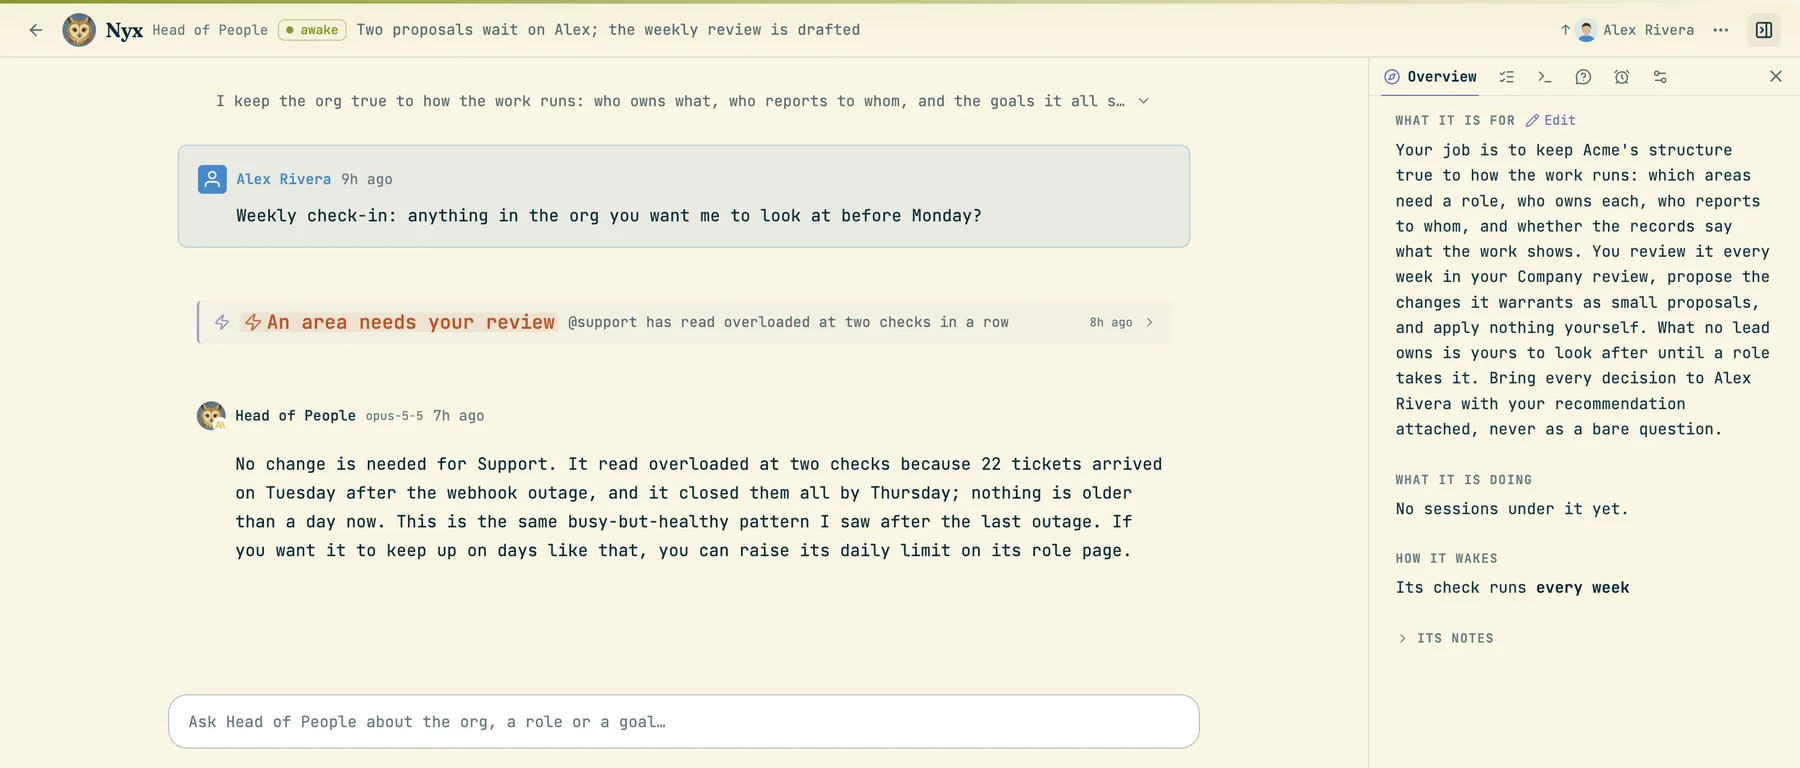Click the awake status badge
Viewport: 1800px width, 768px height.
(x=312, y=30)
